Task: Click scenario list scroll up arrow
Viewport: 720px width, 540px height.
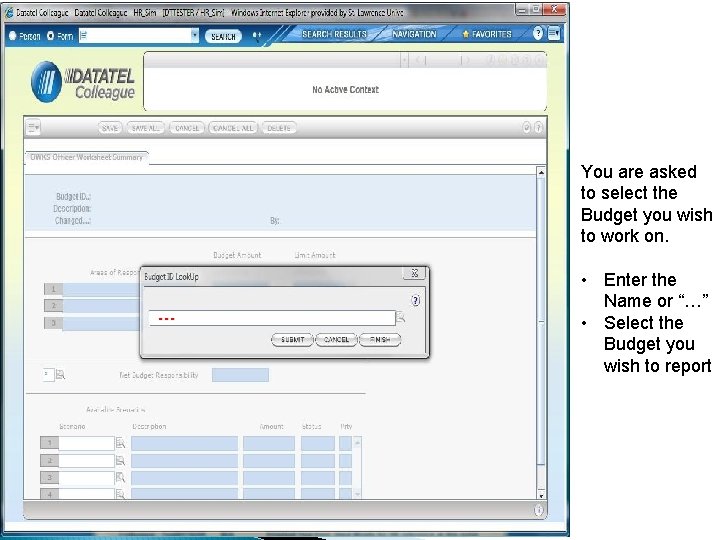Action: pos(357,442)
